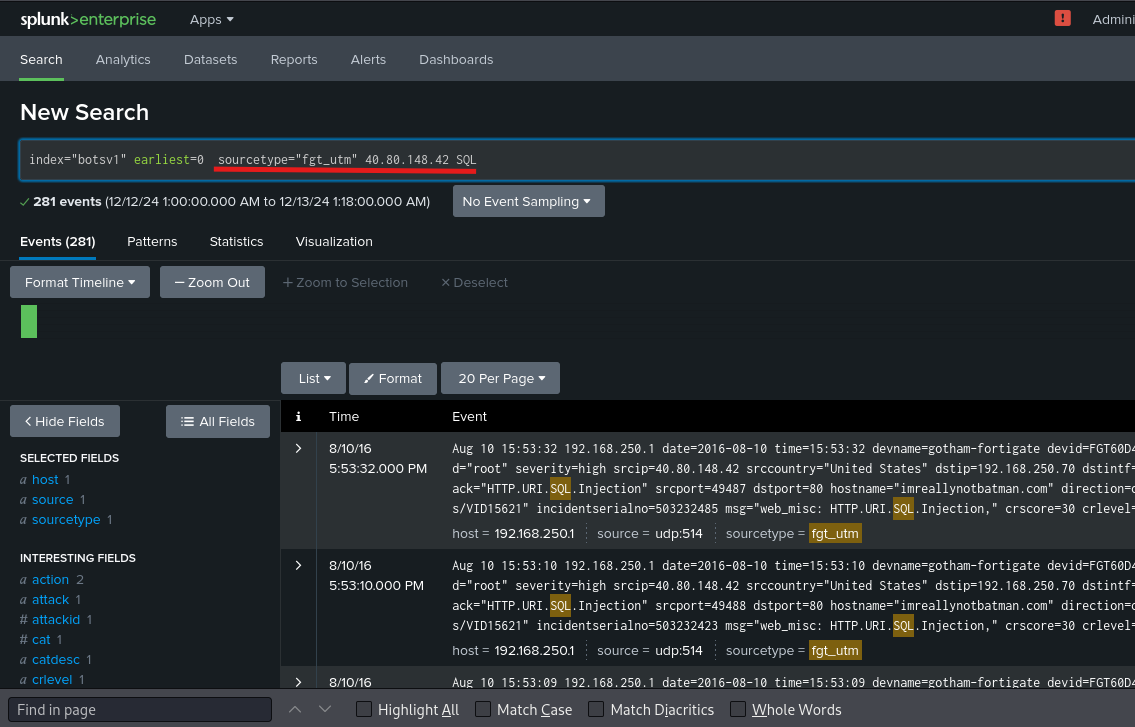This screenshot has height=727, width=1135.
Task: Open the Alerts page
Action: click(368, 59)
